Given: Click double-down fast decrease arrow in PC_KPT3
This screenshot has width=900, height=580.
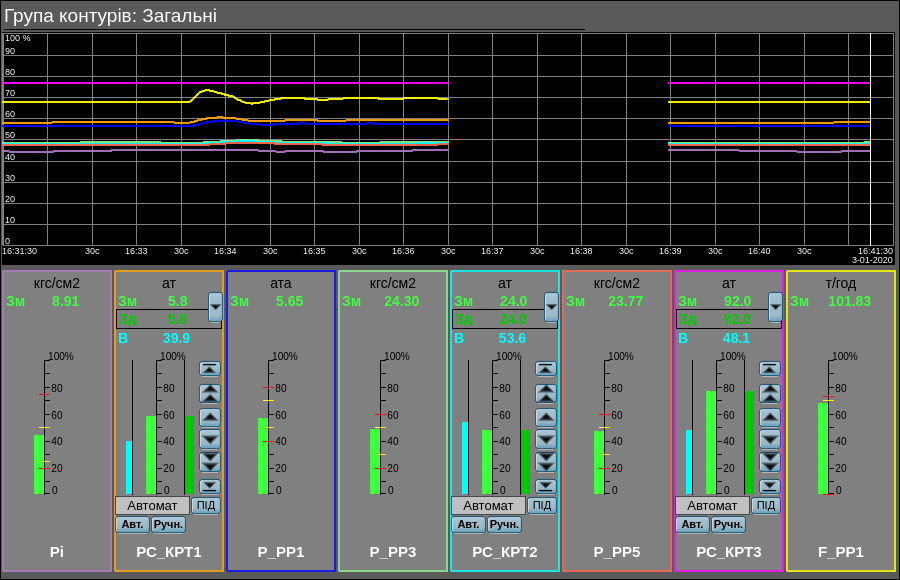Looking at the screenshot, I should tap(769, 461).
